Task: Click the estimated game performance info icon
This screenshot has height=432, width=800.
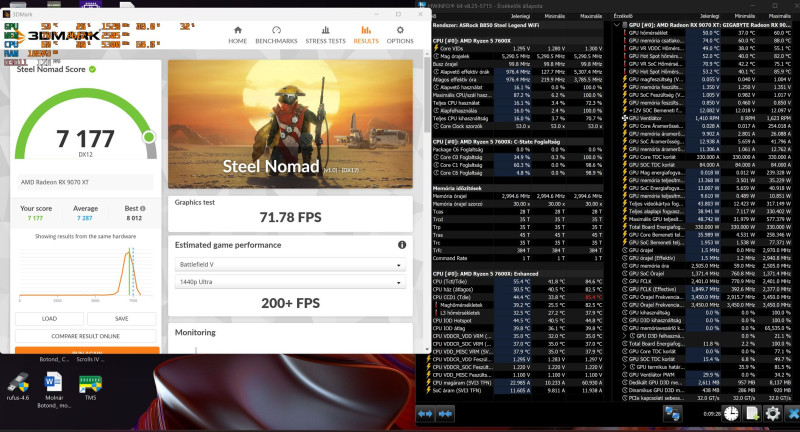Action: tap(402, 245)
